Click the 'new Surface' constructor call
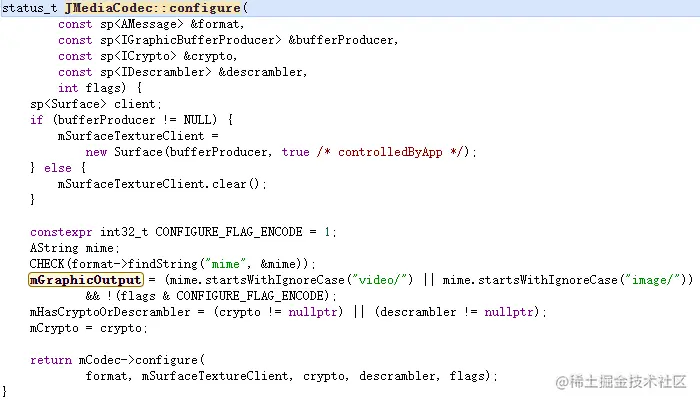This screenshot has width=700, height=403. 124,152
